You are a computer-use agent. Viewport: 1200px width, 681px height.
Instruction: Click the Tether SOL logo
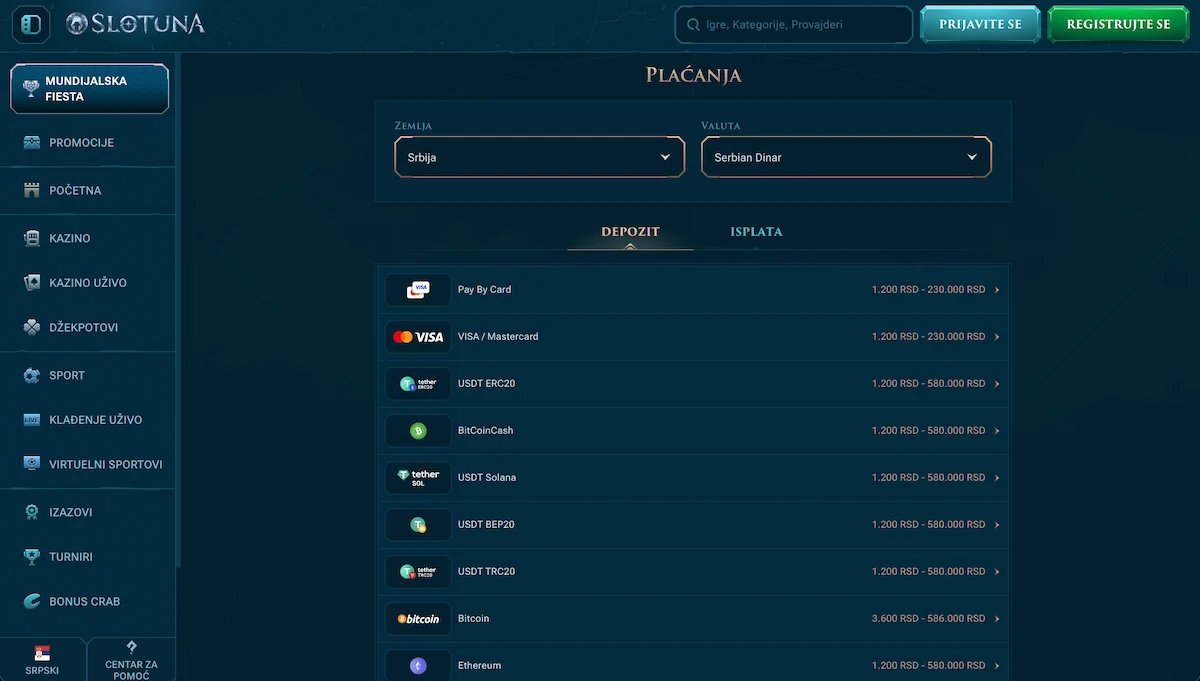[x=418, y=478]
